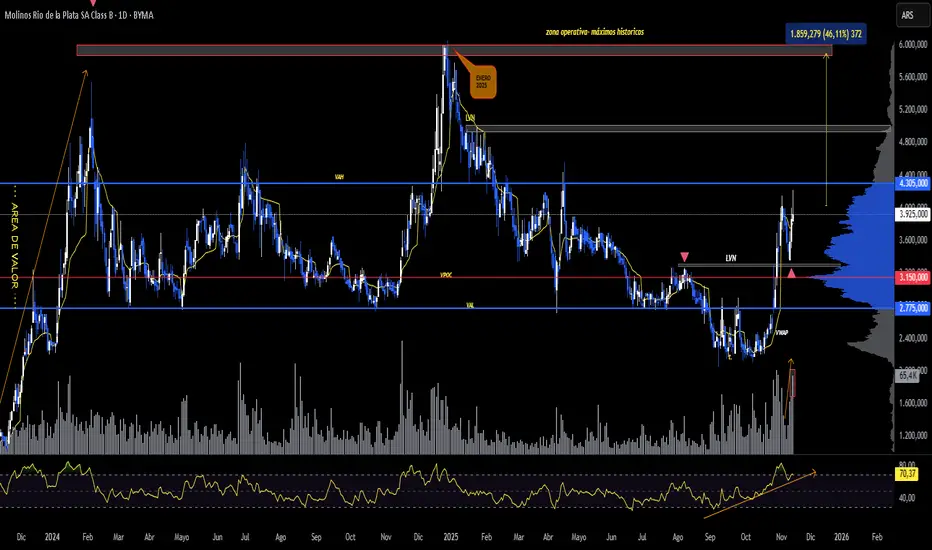Click the blue 4.305,000 price label

(913, 183)
